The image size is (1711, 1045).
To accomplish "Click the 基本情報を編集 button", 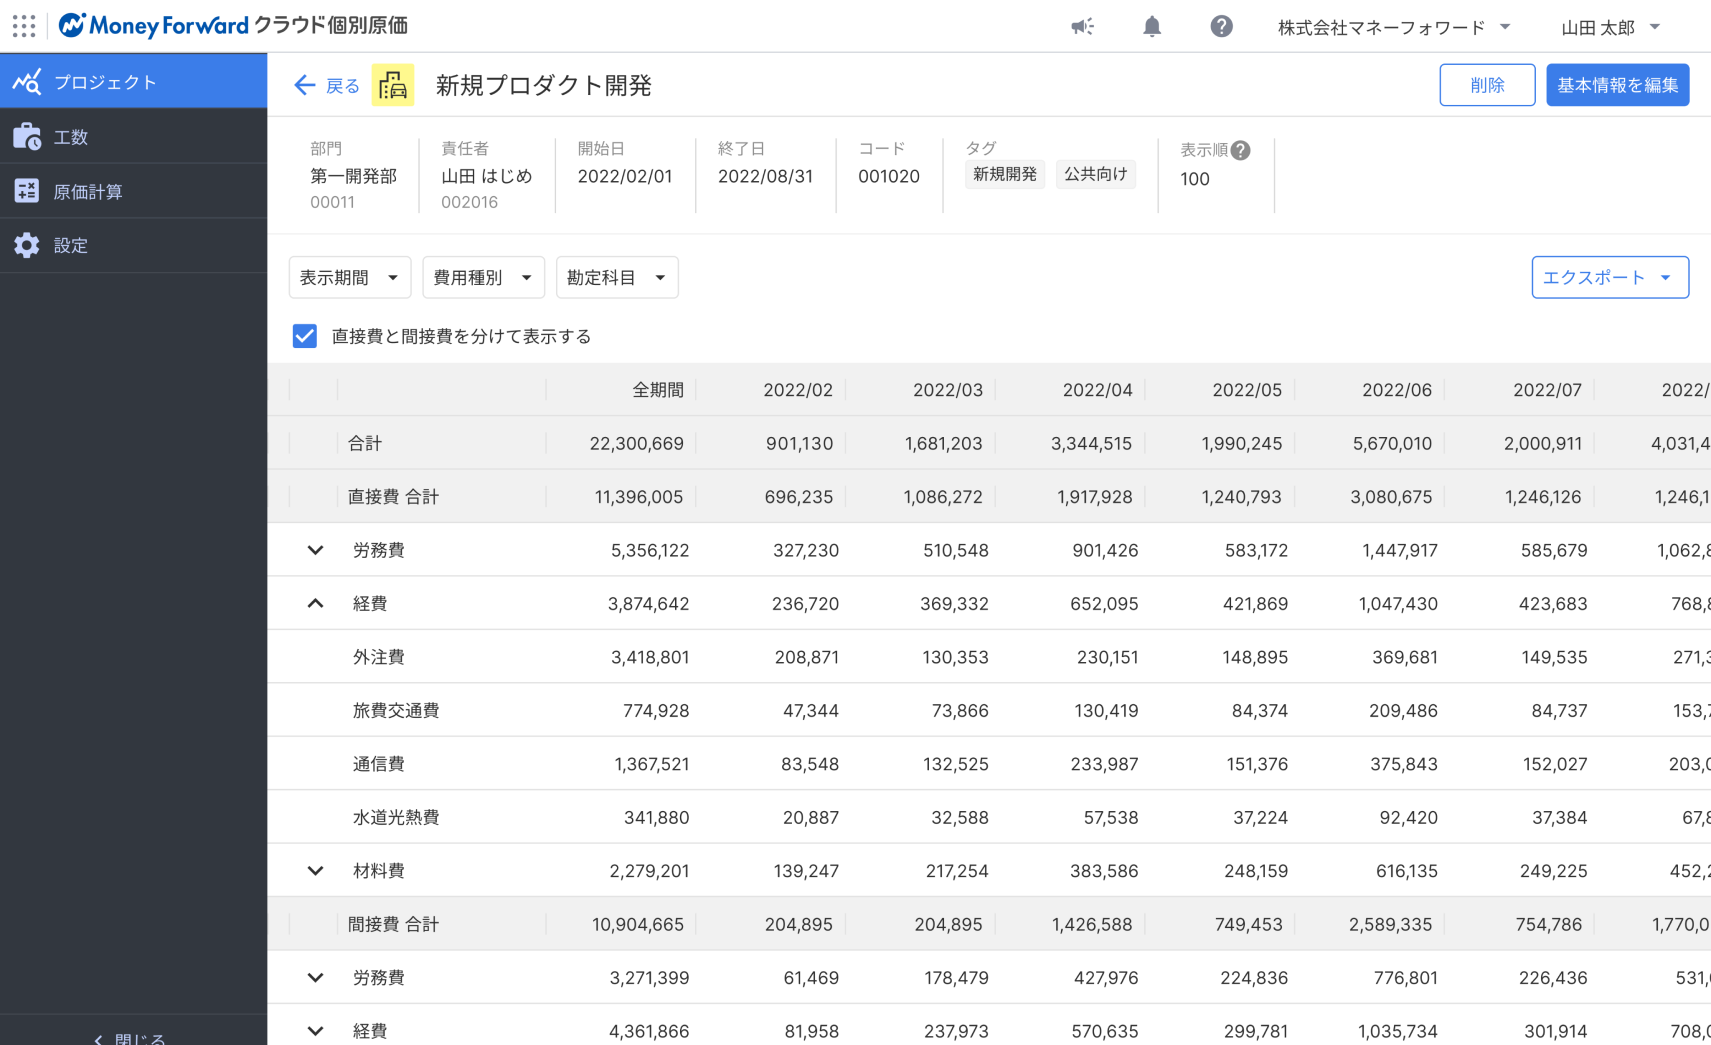I will click(x=1617, y=85).
